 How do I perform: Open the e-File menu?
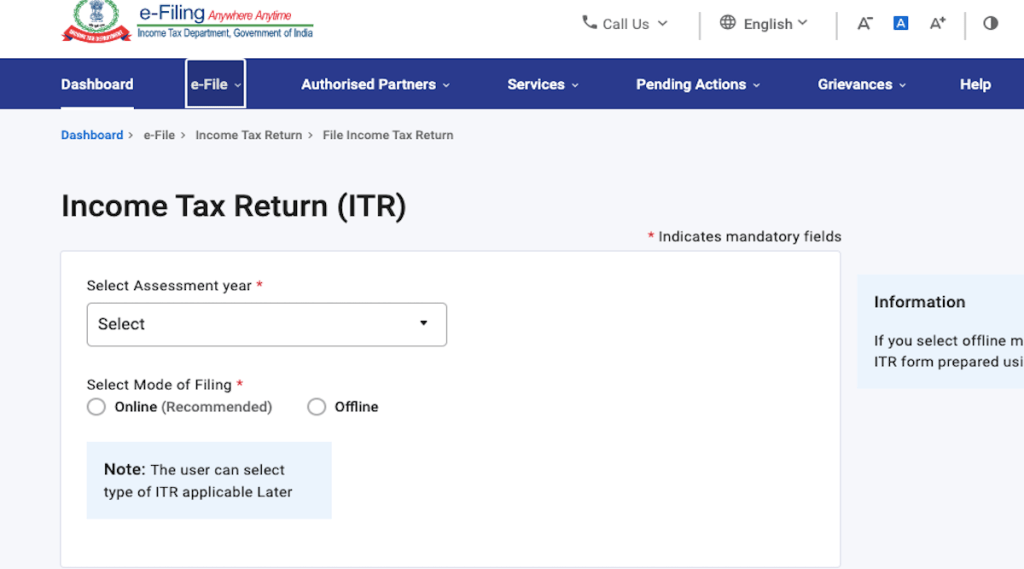pos(215,84)
